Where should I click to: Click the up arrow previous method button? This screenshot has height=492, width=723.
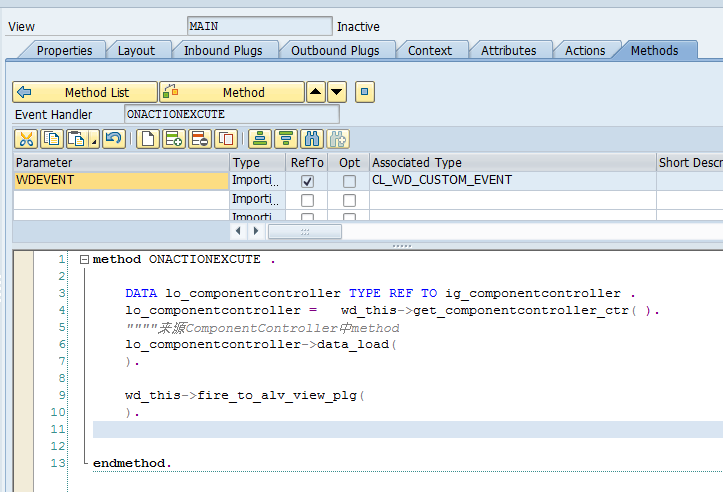315,92
